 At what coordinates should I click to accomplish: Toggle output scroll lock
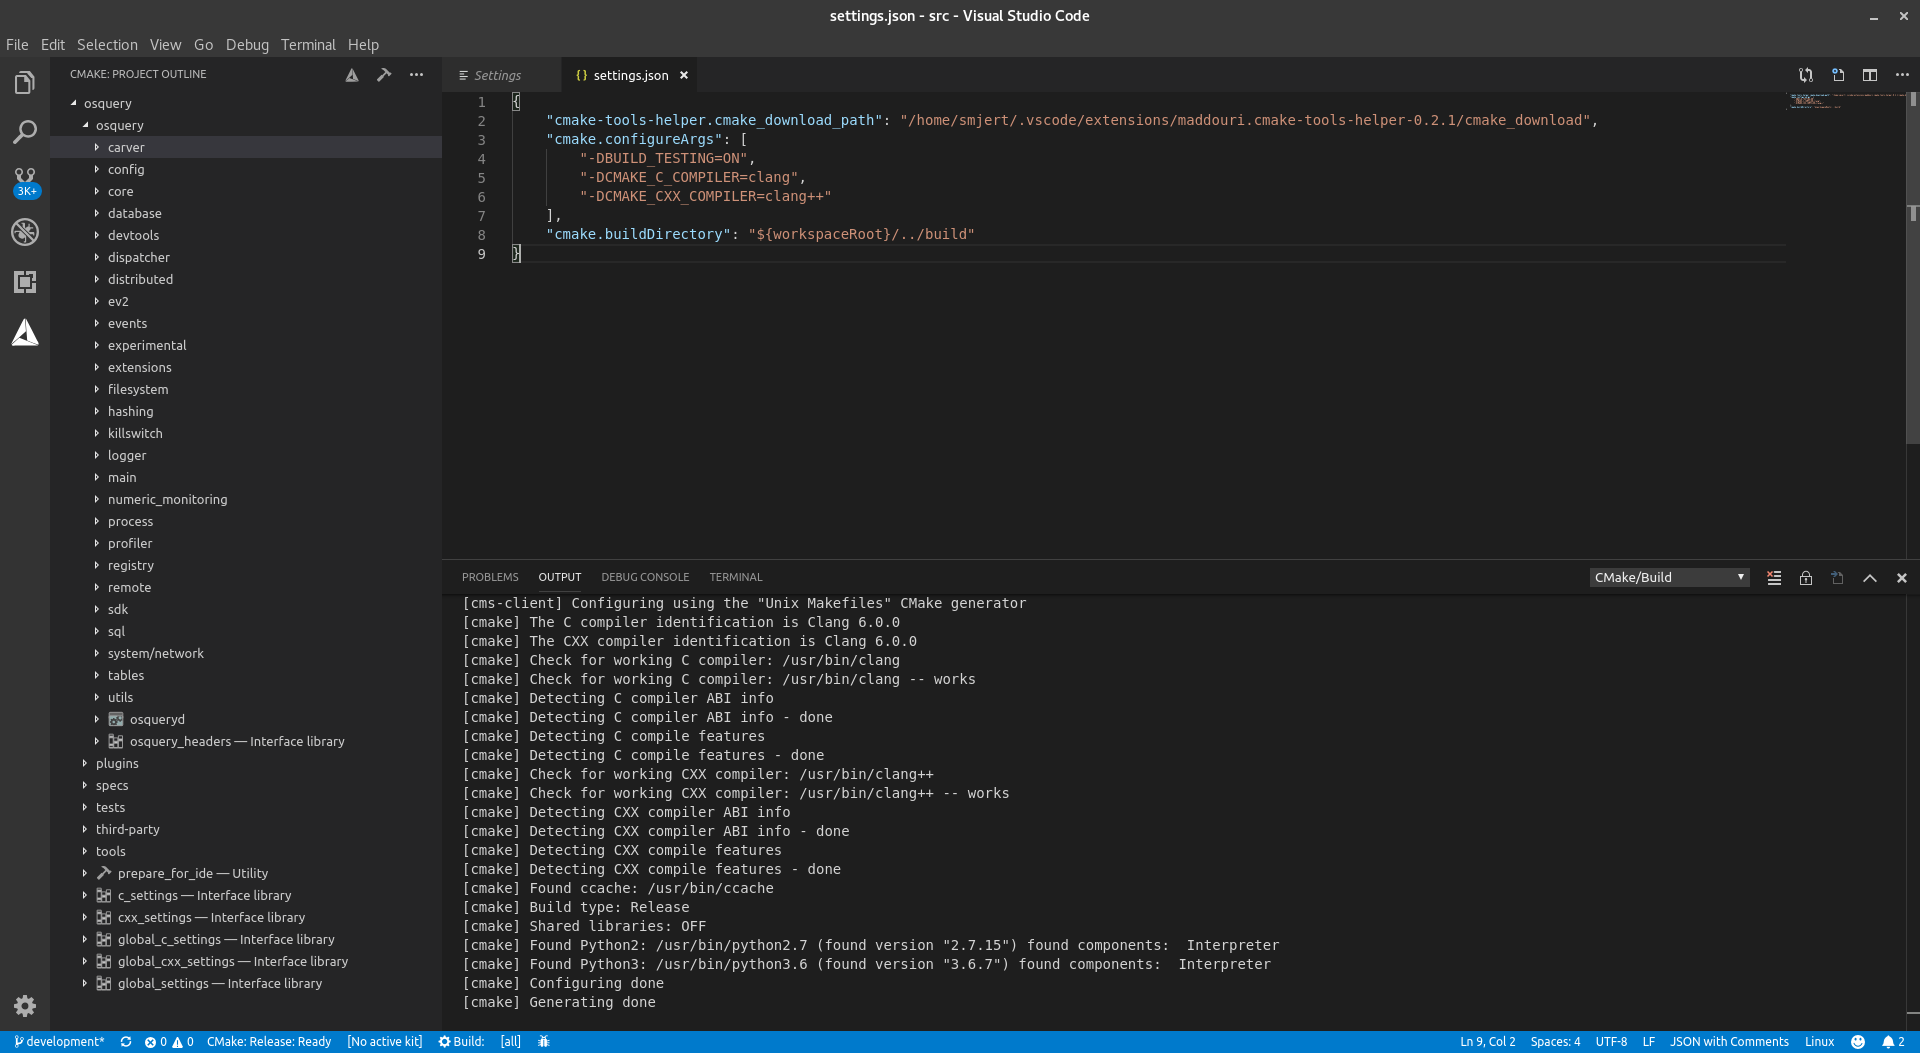[x=1806, y=578]
